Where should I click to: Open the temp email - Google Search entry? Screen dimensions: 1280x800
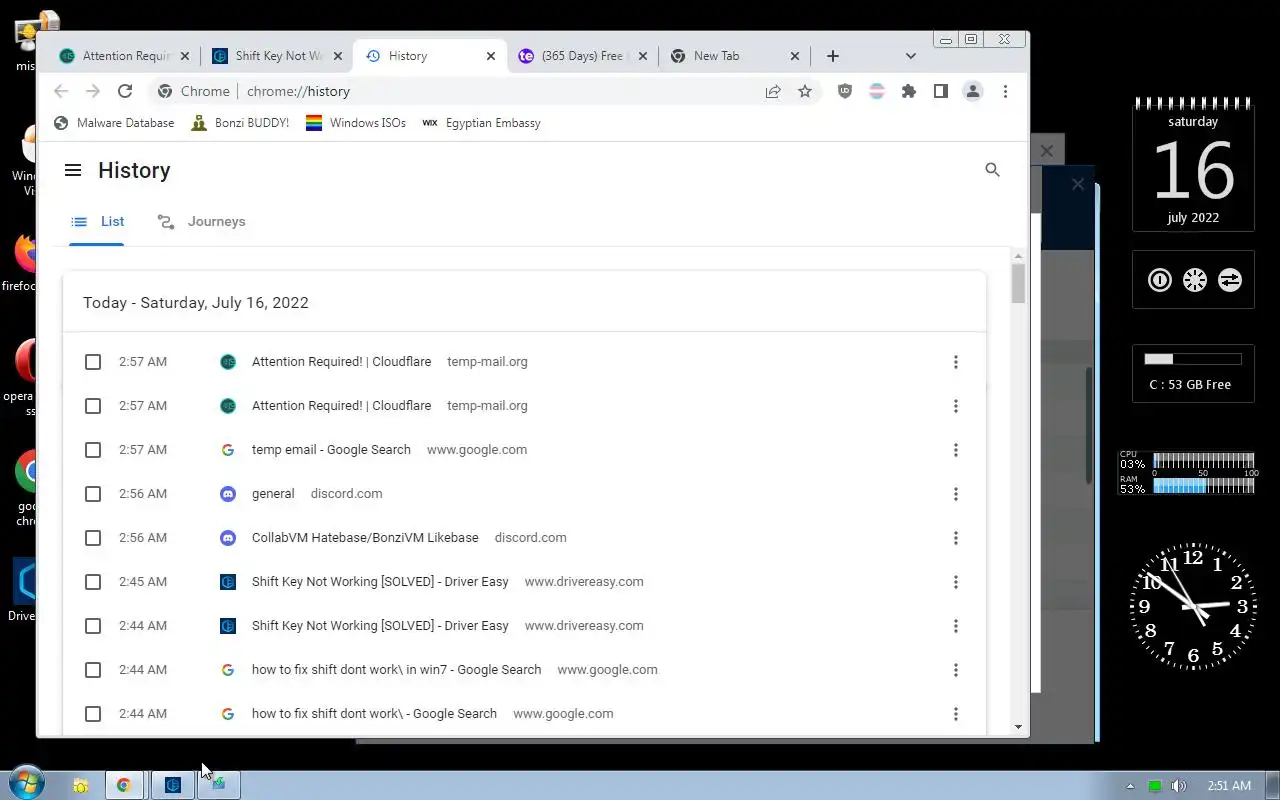[x=331, y=450]
